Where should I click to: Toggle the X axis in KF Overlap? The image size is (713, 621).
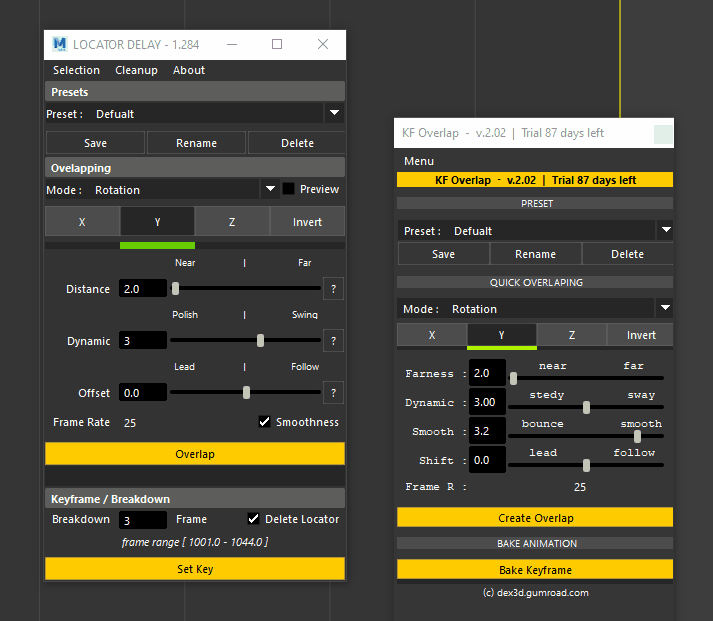(432, 335)
